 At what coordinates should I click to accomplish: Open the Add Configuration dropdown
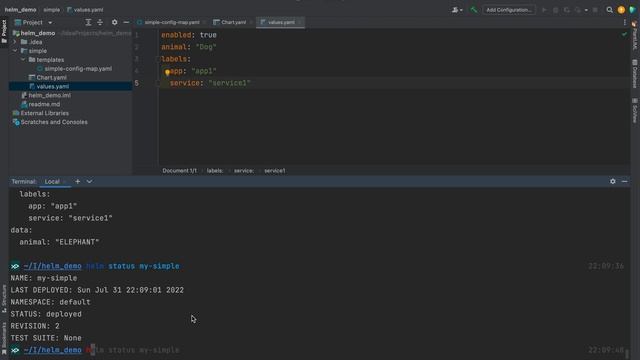coord(509,10)
